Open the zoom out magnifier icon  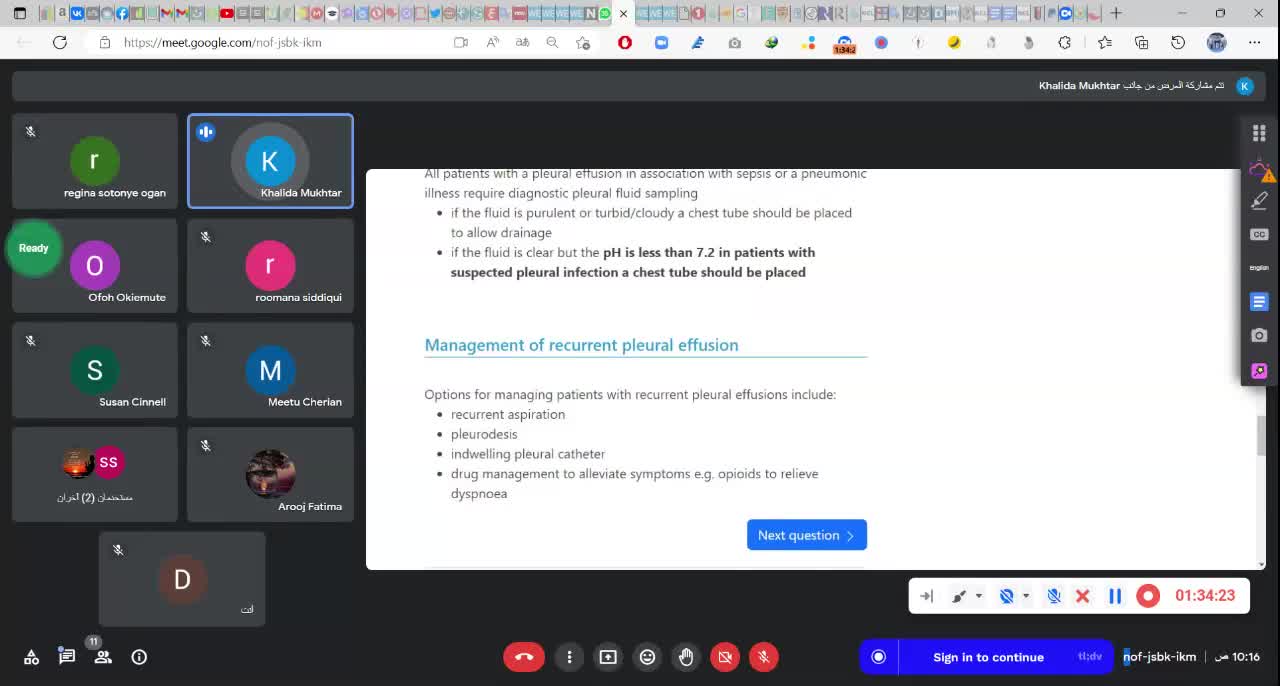click(552, 42)
